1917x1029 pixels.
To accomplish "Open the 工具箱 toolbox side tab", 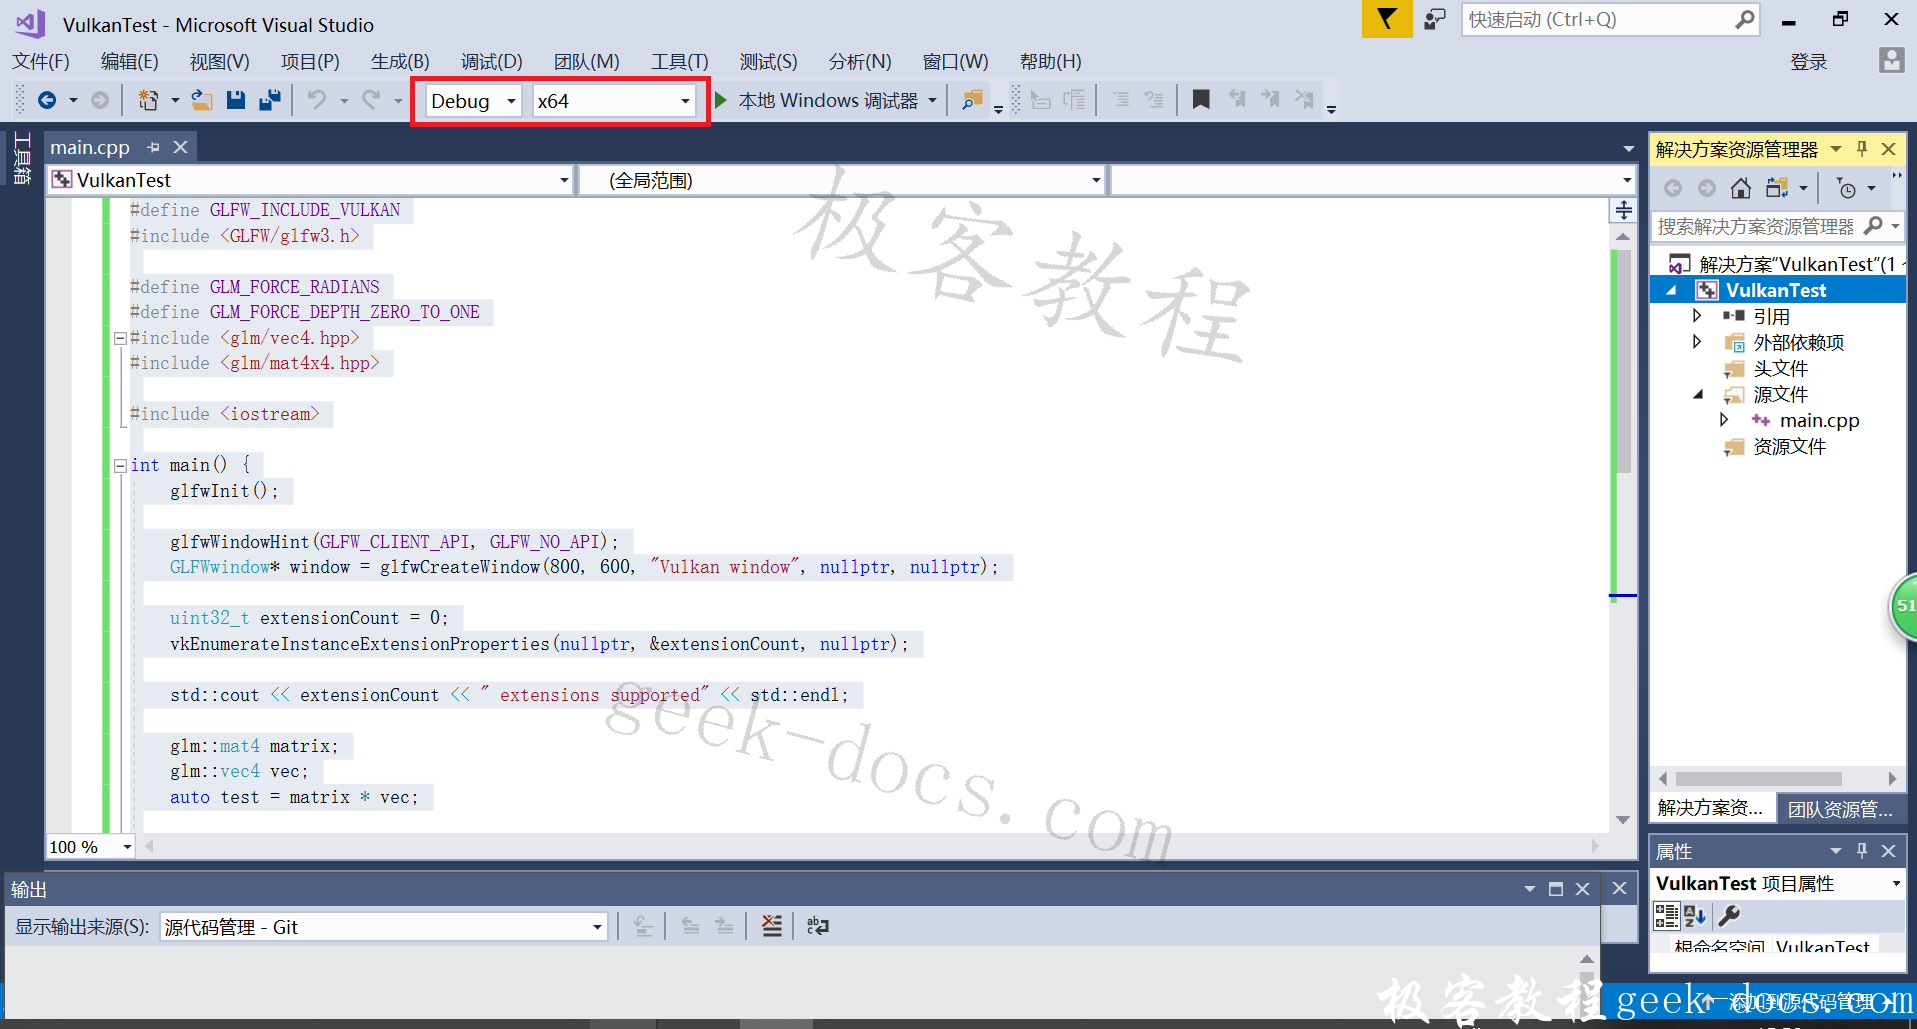I will pos(21,157).
